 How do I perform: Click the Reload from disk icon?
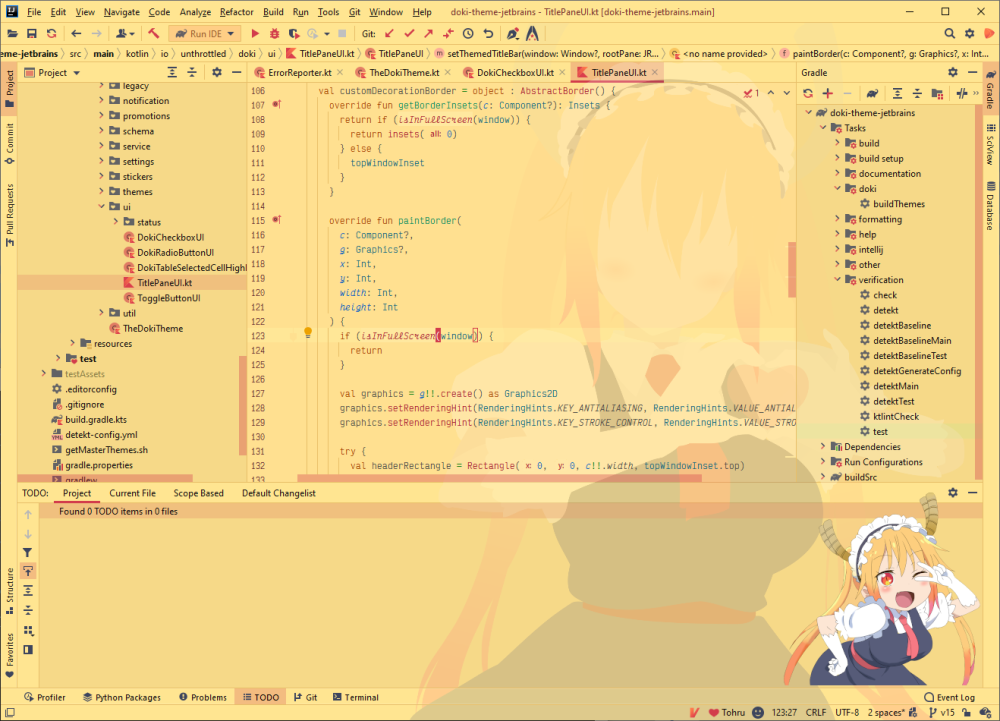(x=51, y=34)
